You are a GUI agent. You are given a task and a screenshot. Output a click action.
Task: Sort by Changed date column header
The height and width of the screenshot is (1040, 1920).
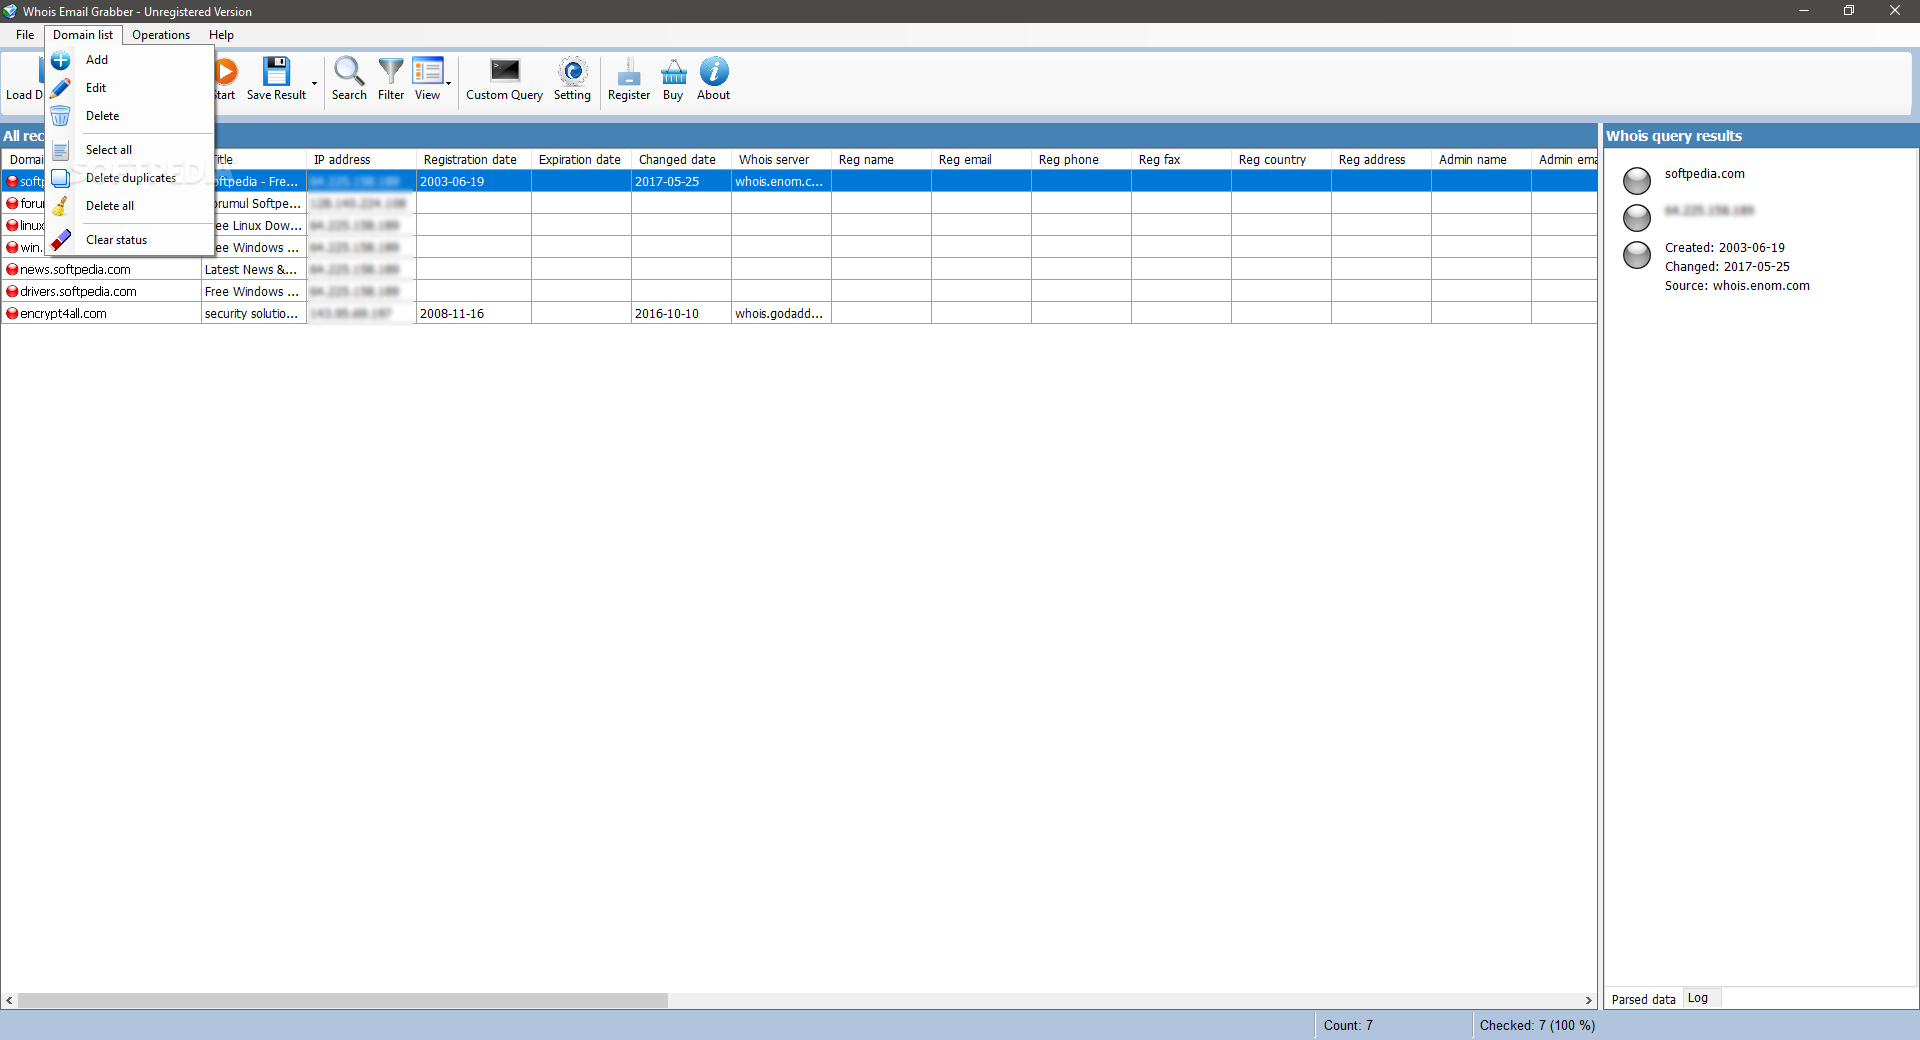(x=681, y=160)
